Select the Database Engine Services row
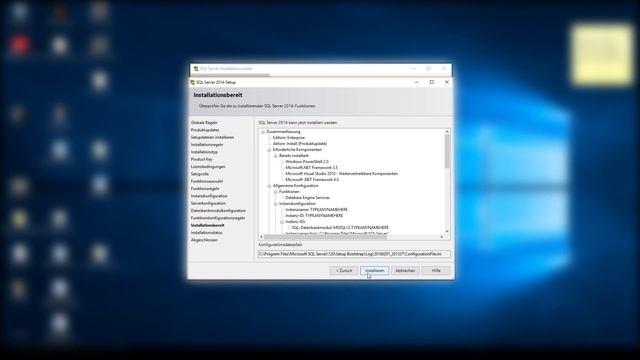 [307, 198]
